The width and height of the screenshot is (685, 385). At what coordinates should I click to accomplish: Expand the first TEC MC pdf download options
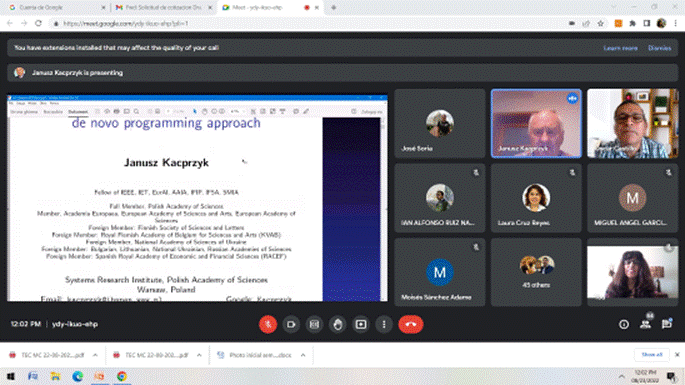(95, 355)
